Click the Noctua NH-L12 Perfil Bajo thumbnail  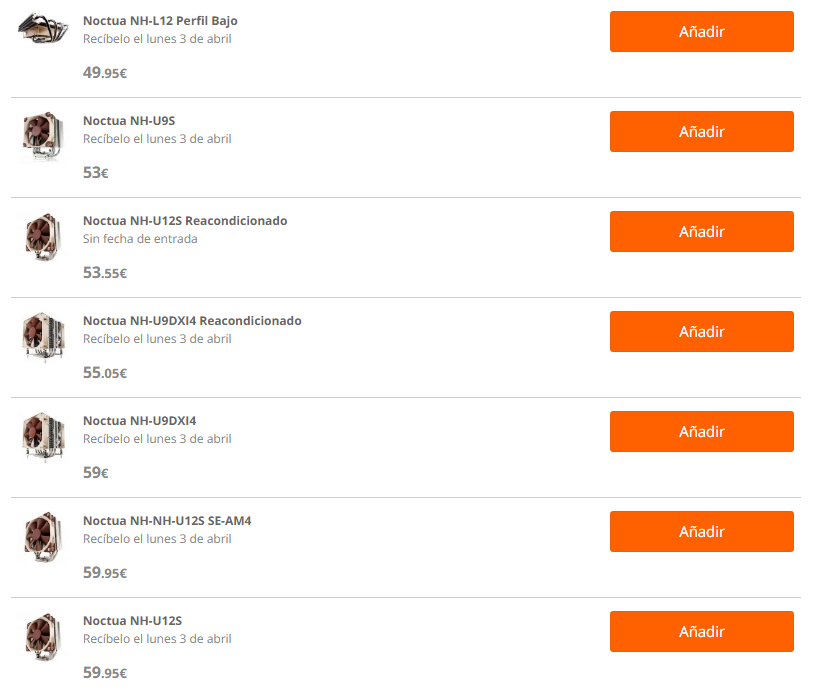[x=40, y=31]
